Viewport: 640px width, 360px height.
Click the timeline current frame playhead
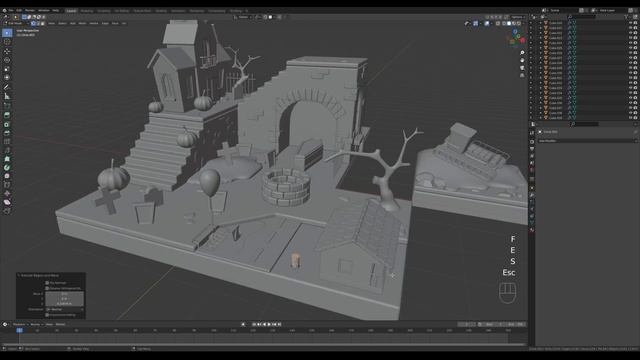[x=20, y=330]
